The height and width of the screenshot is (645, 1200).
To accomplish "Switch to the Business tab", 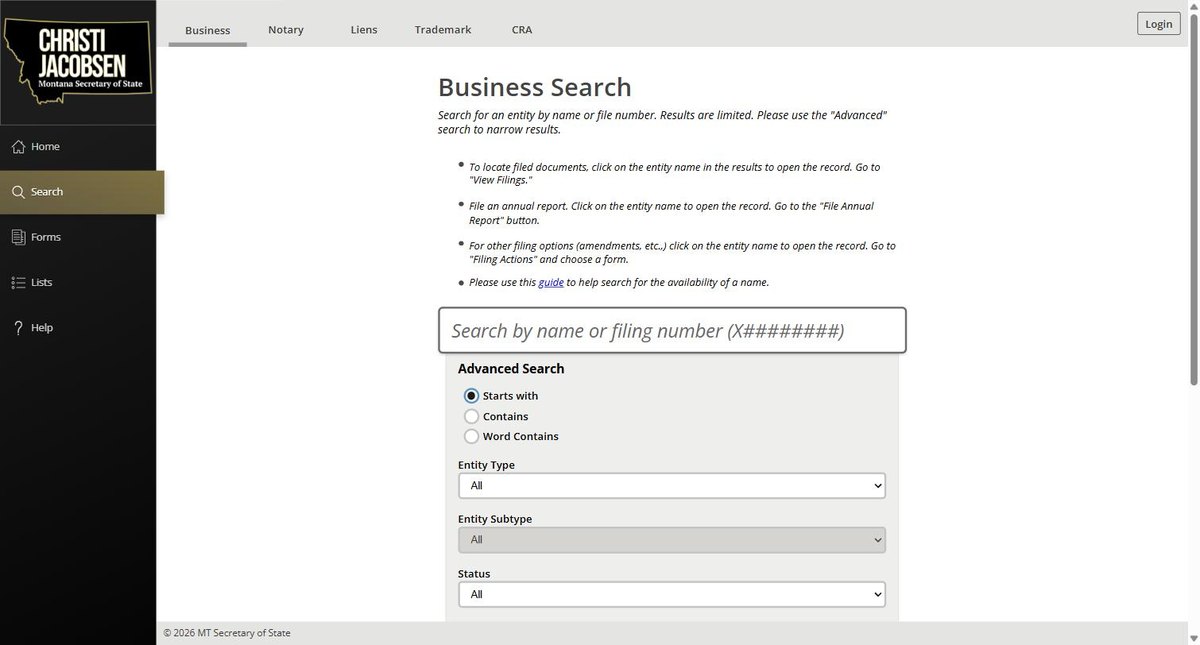I will click(208, 30).
